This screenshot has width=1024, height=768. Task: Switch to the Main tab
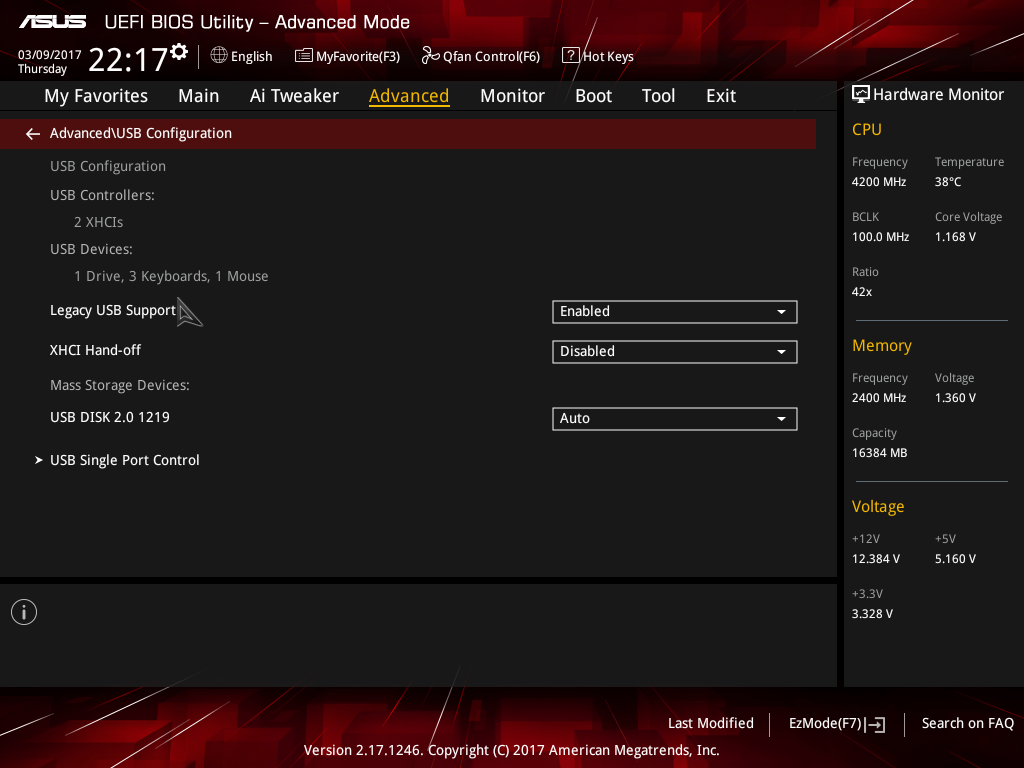(199, 96)
